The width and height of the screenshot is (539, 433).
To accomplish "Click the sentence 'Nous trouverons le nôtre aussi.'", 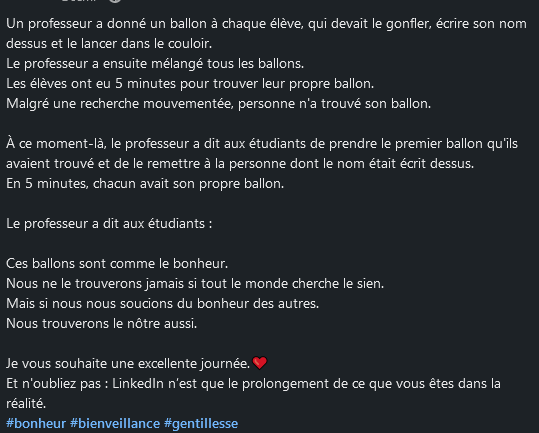I will [x=101, y=323].
